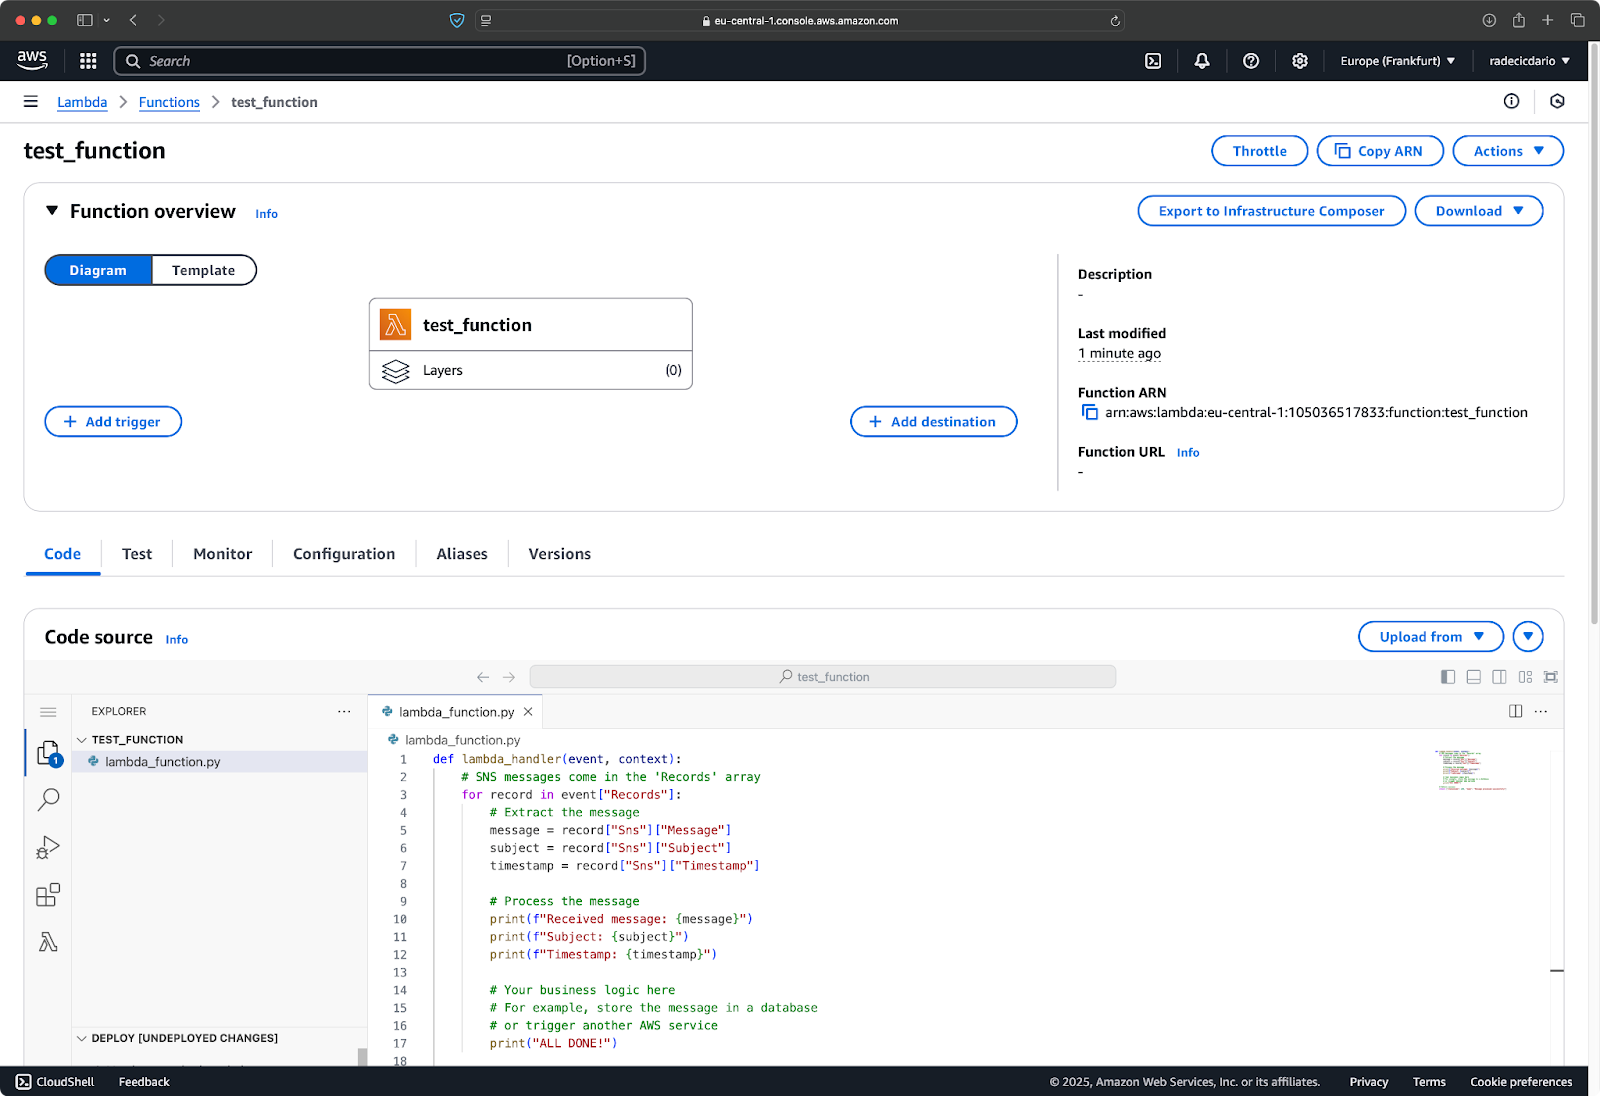This screenshot has height=1096, width=1600.
Task: Open CloudShell from top navigation bar
Action: [1153, 61]
